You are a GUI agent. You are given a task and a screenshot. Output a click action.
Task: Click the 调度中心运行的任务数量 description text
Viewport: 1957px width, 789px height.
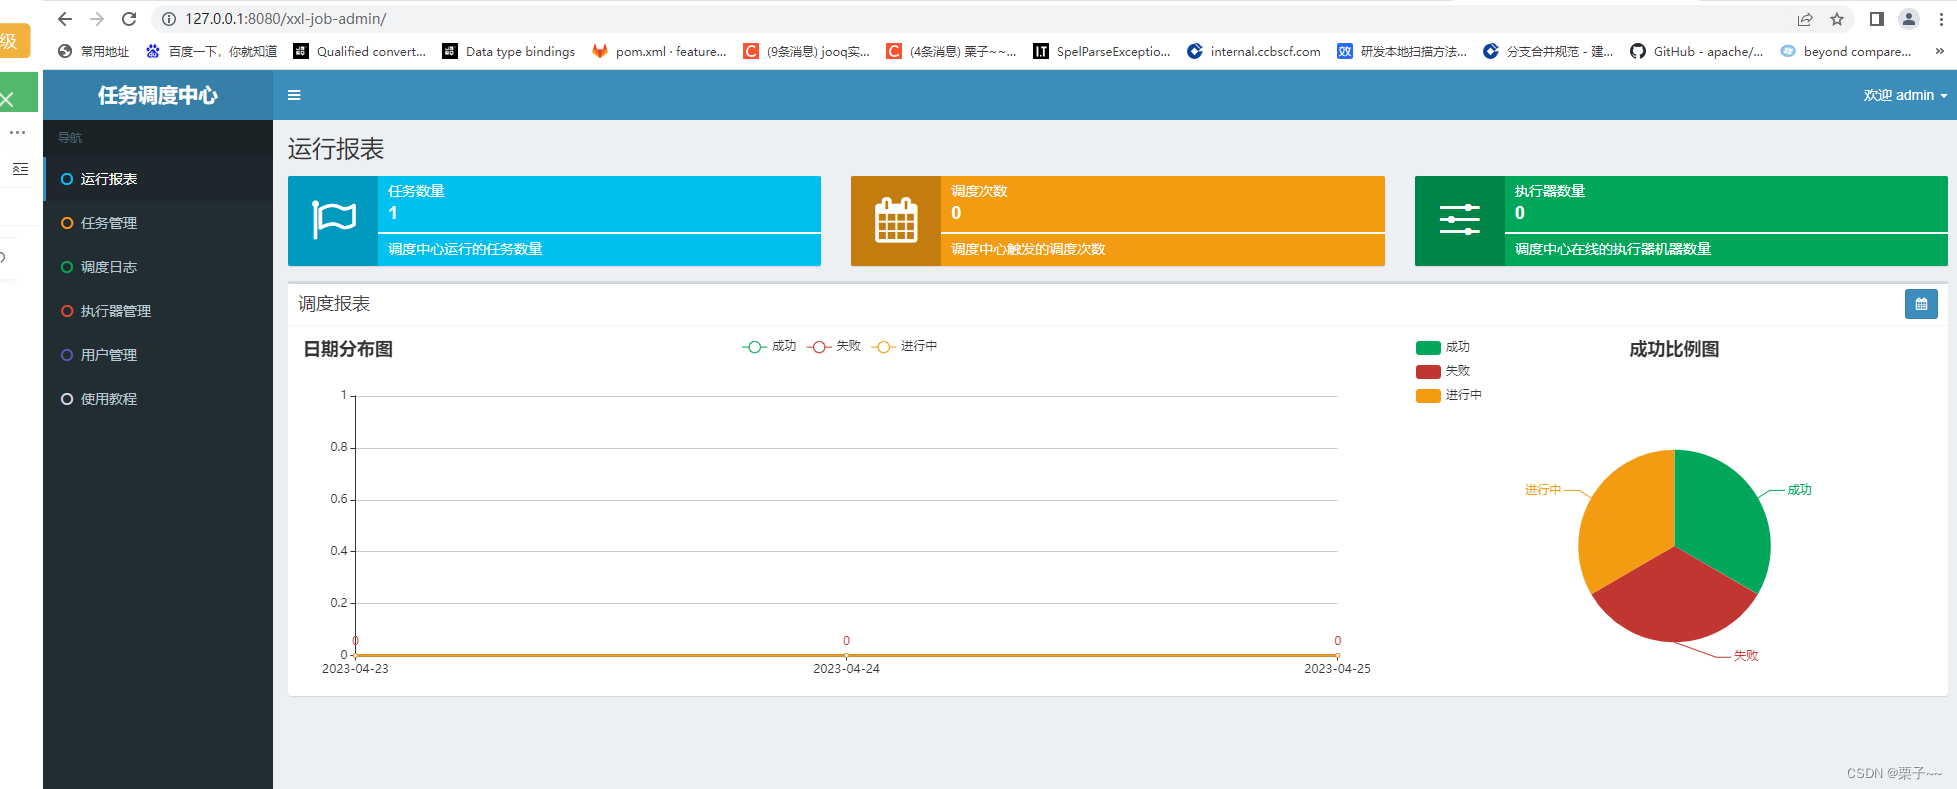coord(465,249)
